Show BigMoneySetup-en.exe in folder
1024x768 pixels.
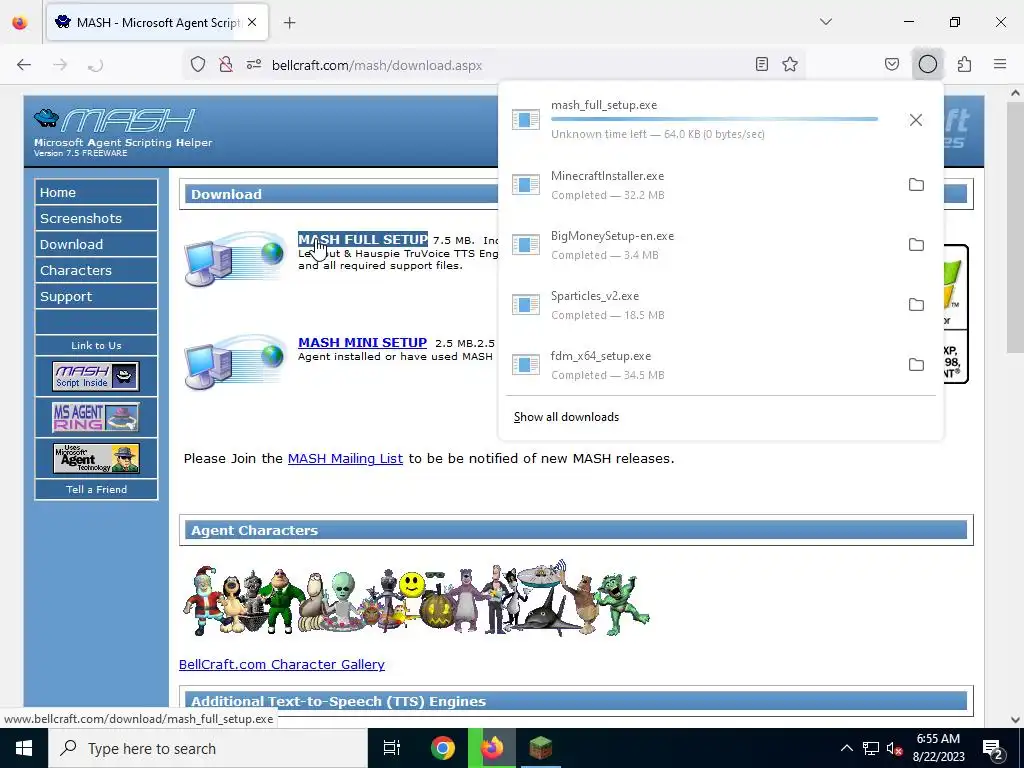point(916,245)
